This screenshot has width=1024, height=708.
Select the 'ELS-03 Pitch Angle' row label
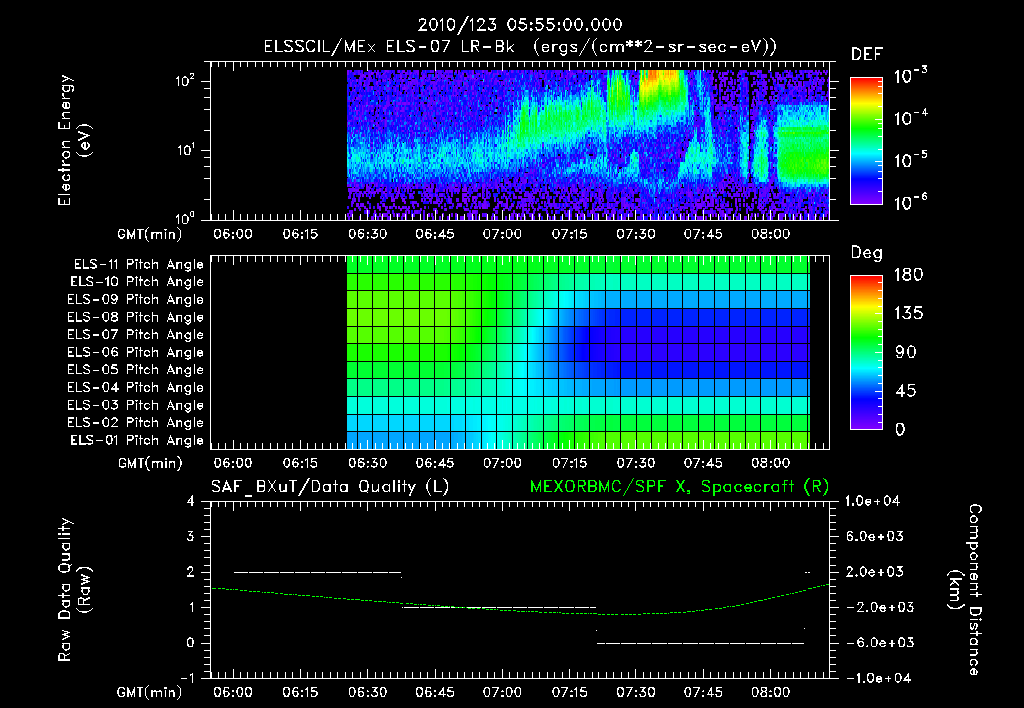click(136, 406)
